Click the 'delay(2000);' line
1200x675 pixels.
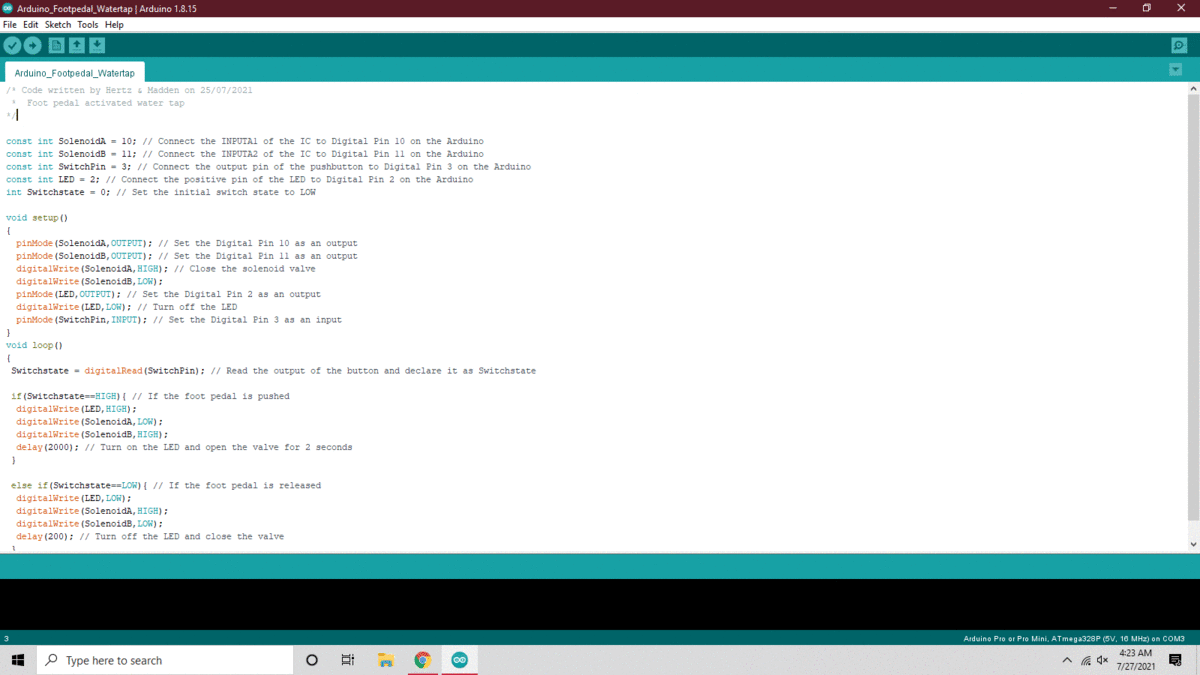pyautogui.click(x=184, y=447)
